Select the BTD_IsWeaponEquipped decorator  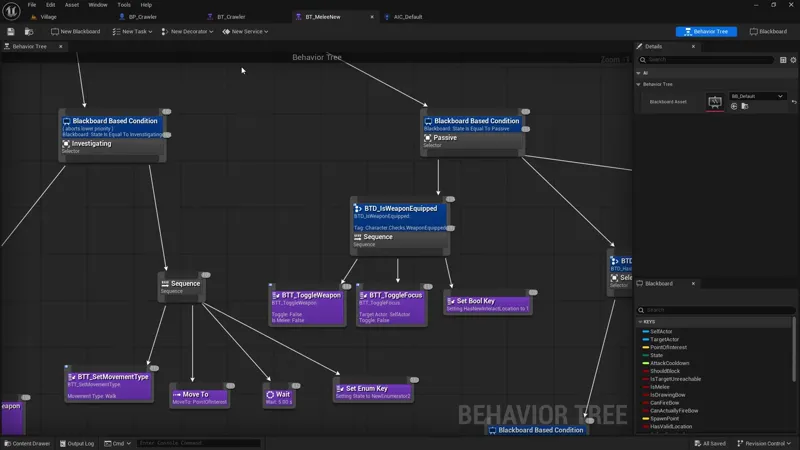[399, 218]
